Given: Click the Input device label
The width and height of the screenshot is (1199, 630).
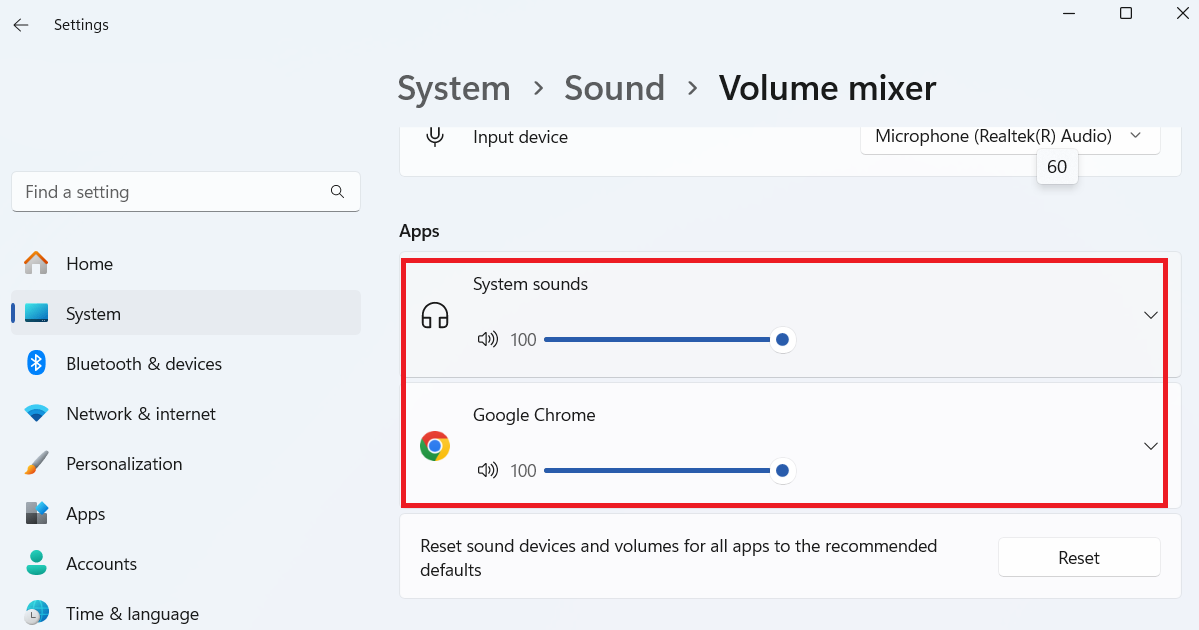Looking at the screenshot, I should pyautogui.click(x=520, y=137).
